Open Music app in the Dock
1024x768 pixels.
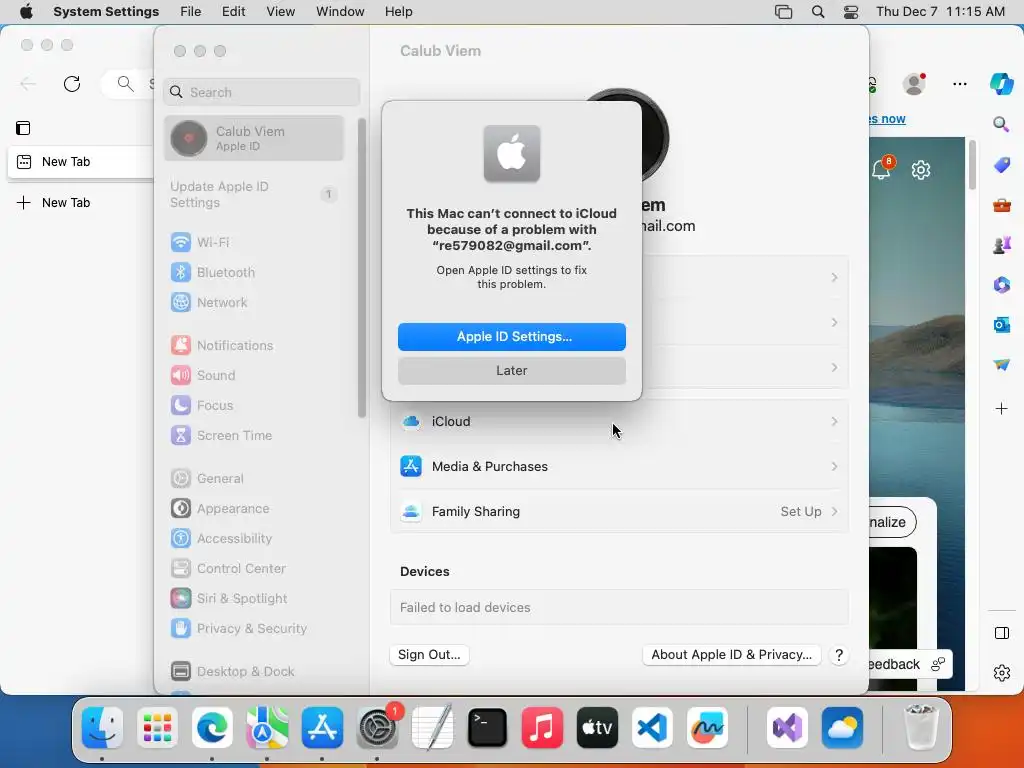542,727
